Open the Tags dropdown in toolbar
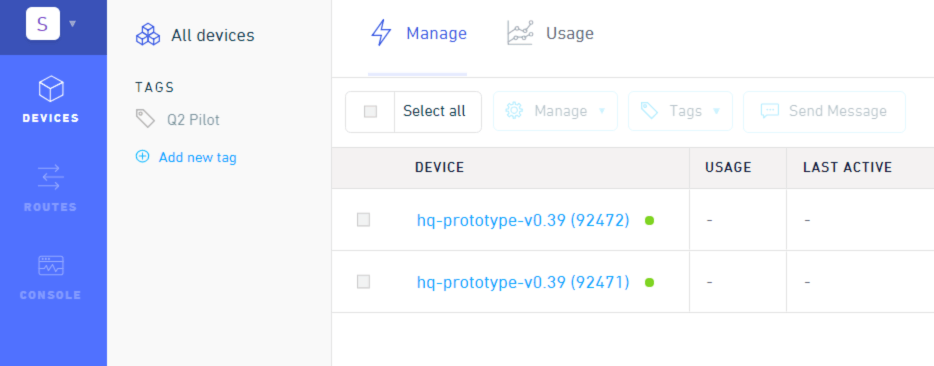This screenshot has width=934, height=366. tap(680, 111)
